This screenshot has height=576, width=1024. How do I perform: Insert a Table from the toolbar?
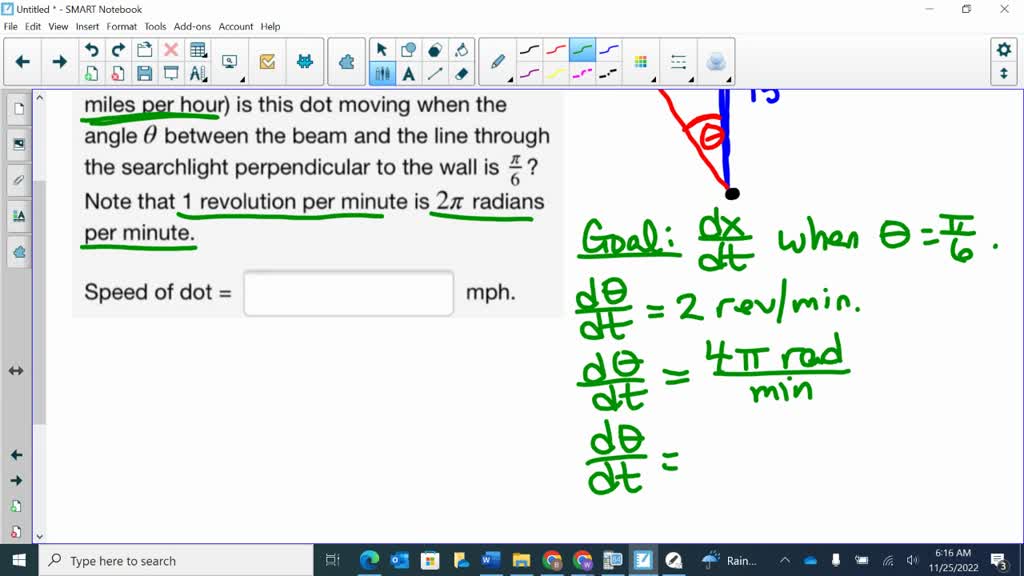pyautogui.click(x=196, y=48)
